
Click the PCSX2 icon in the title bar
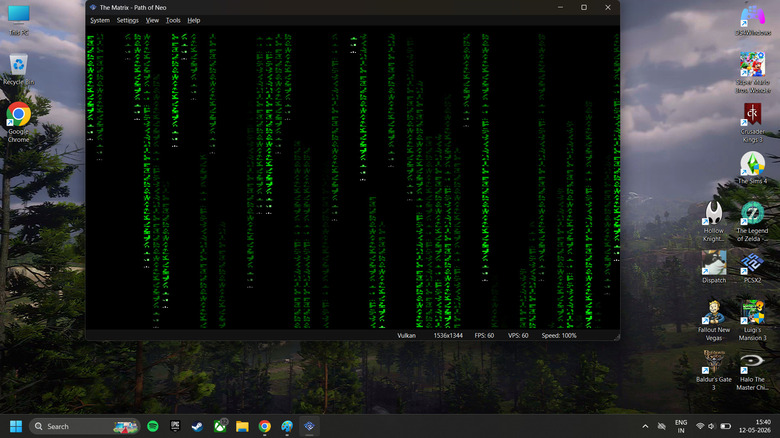[93, 7]
